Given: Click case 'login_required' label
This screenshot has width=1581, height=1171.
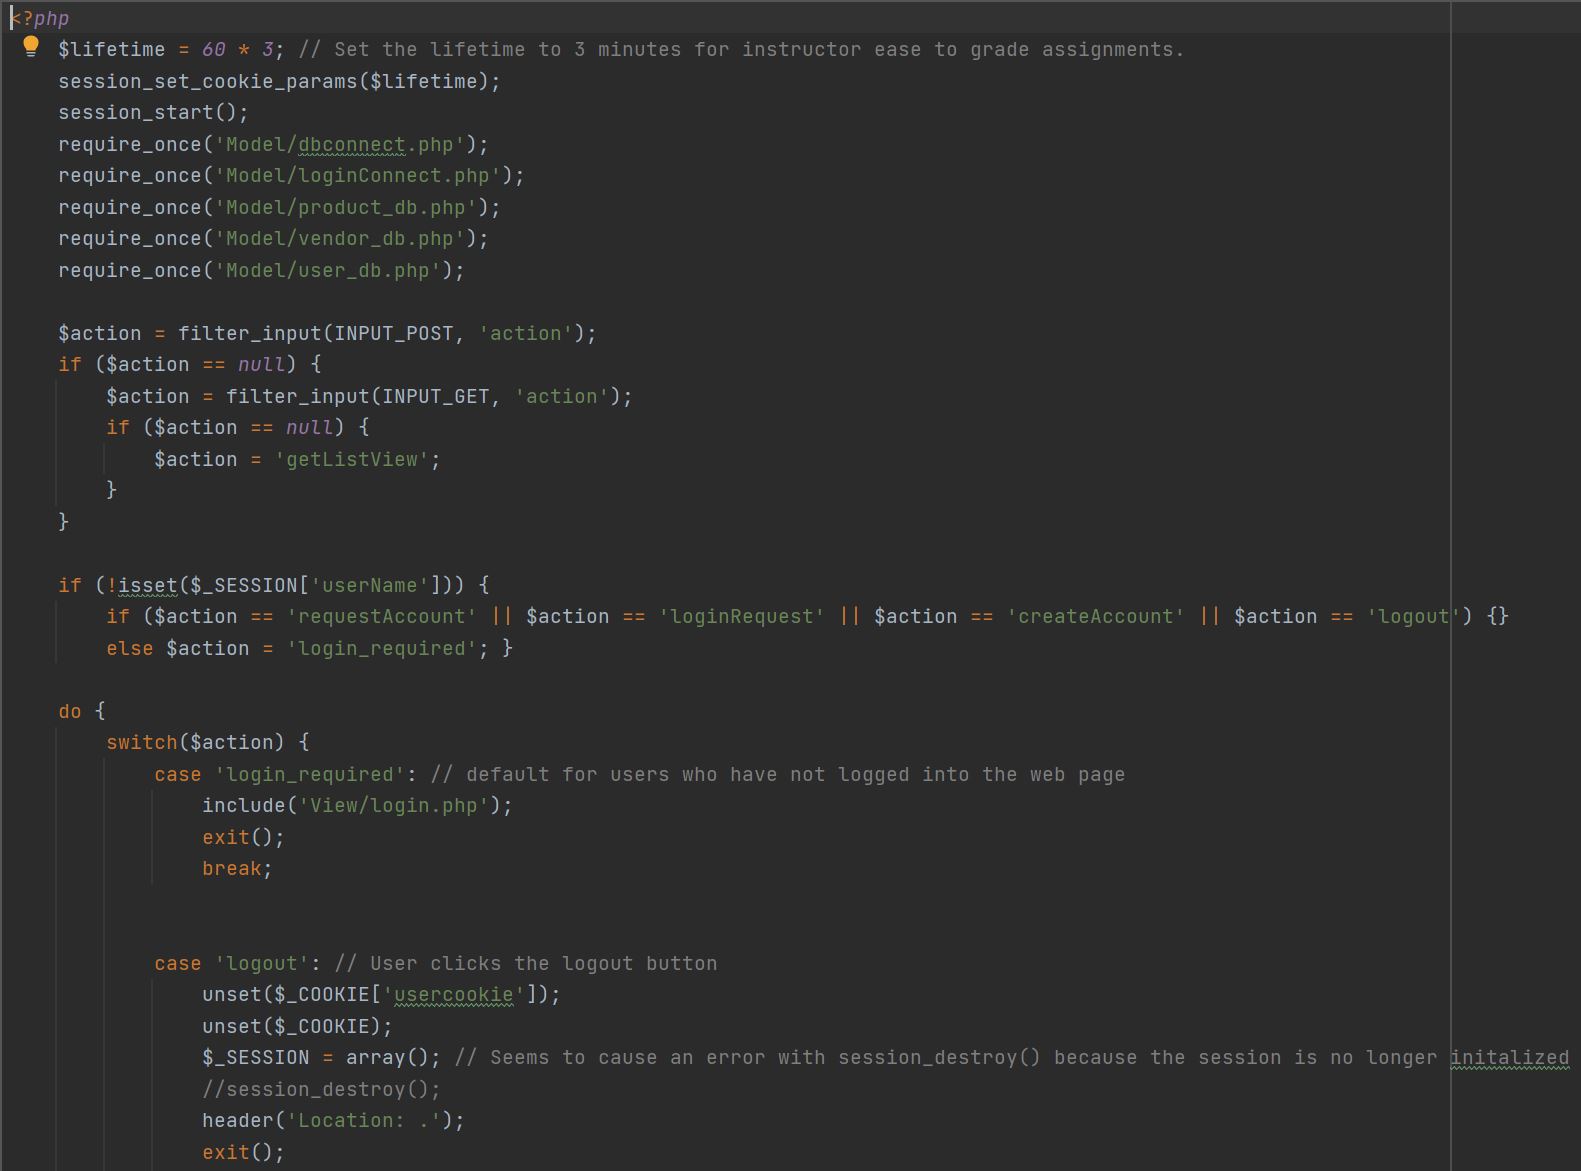Looking at the screenshot, I should click(x=285, y=774).
